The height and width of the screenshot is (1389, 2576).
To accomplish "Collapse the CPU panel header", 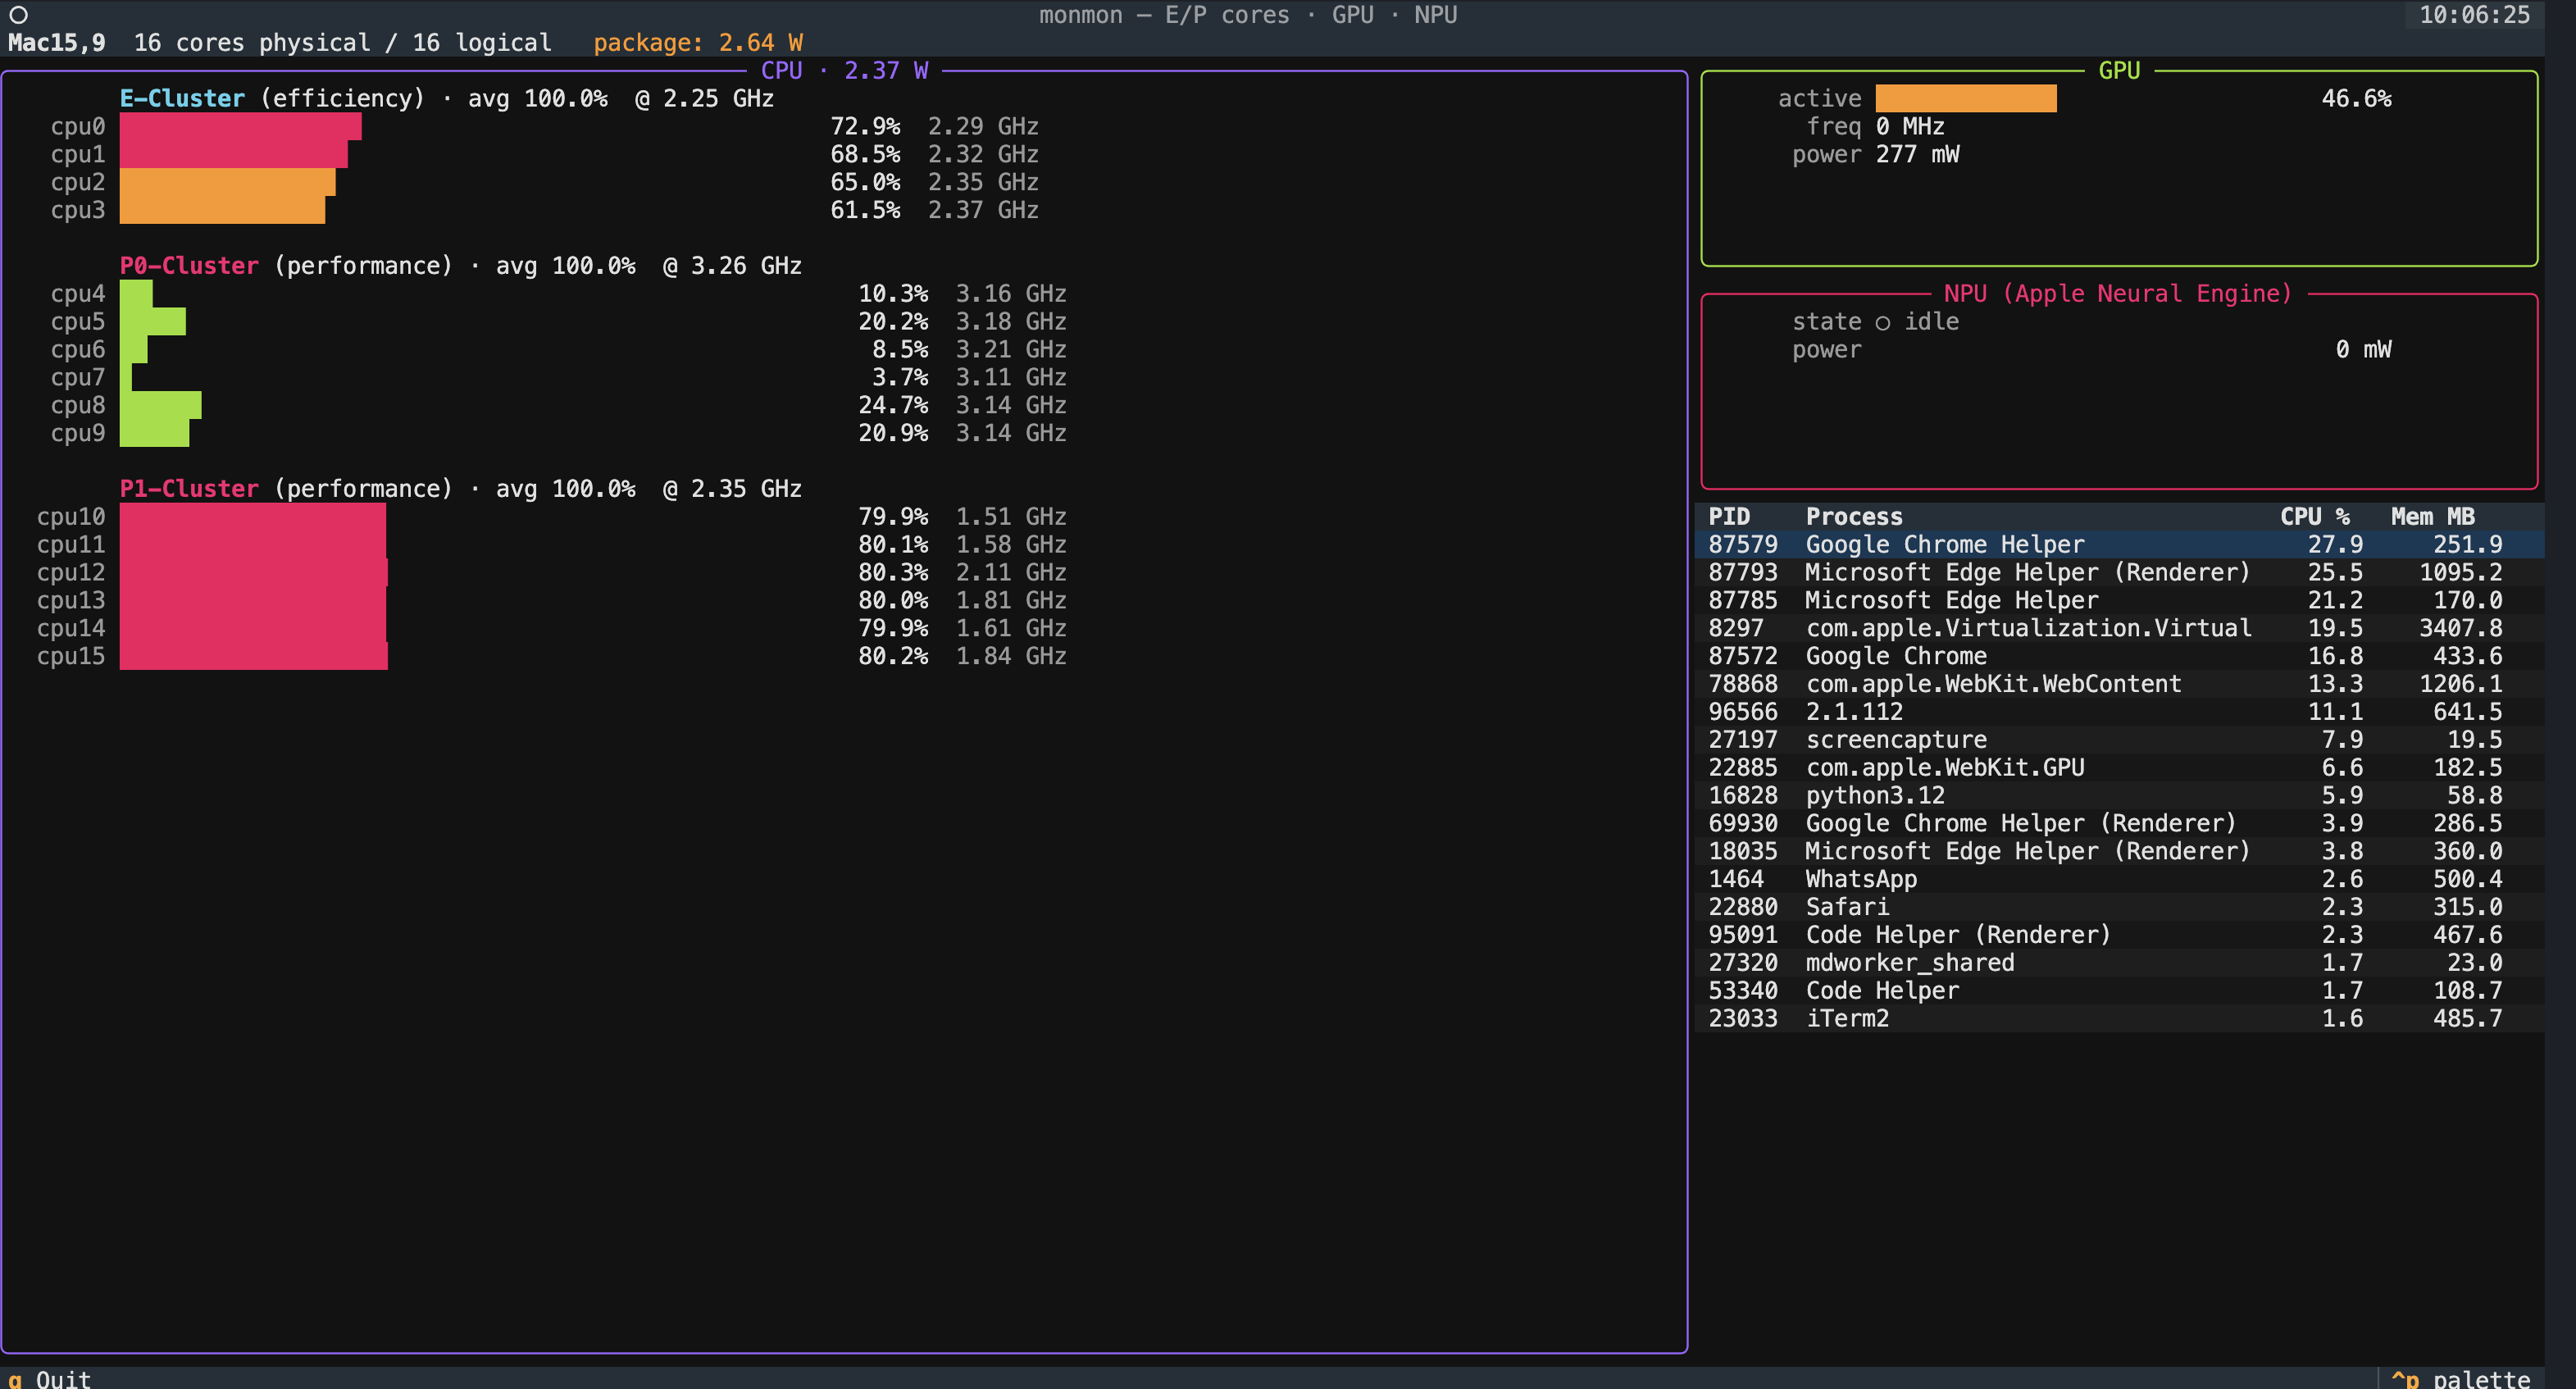I will click(x=784, y=70).
